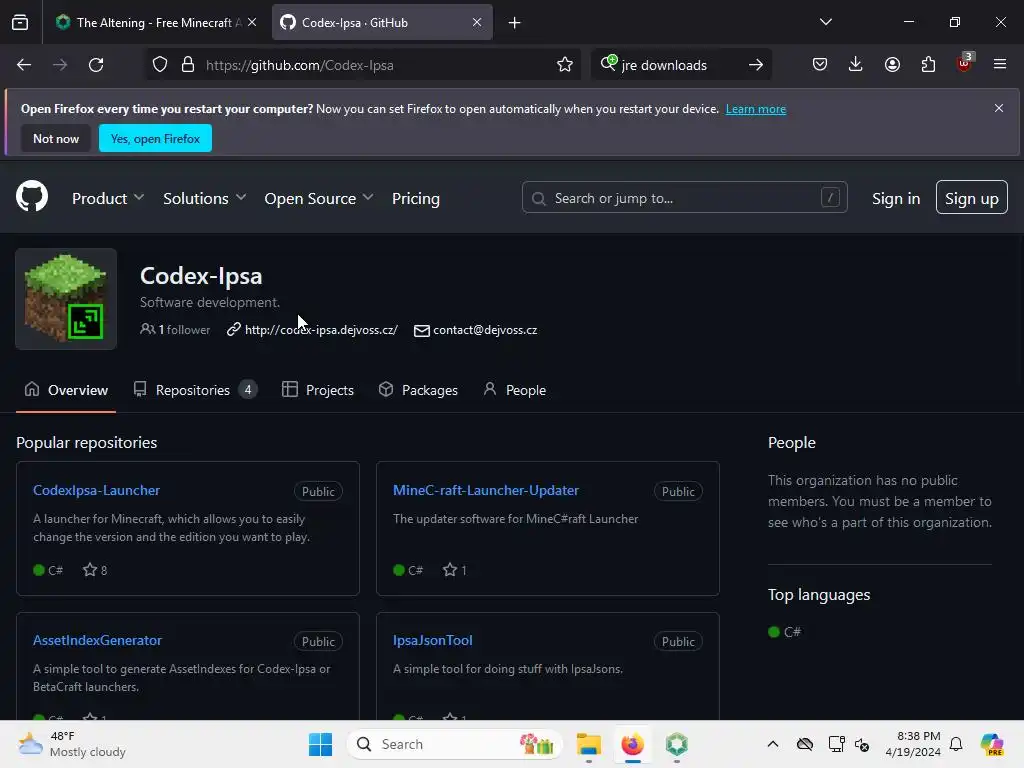Click the GitHub Octocat logo
The height and width of the screenshot is (768, 1024).
coord(32,196)
